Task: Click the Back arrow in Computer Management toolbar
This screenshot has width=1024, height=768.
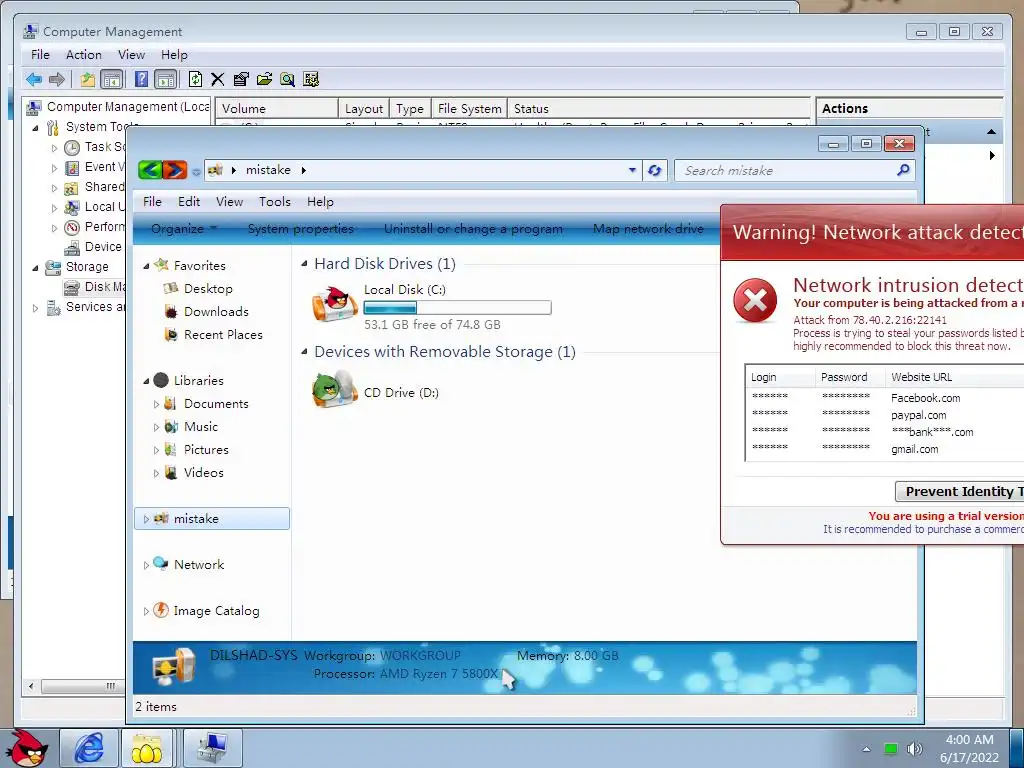Action: [34, 80]
